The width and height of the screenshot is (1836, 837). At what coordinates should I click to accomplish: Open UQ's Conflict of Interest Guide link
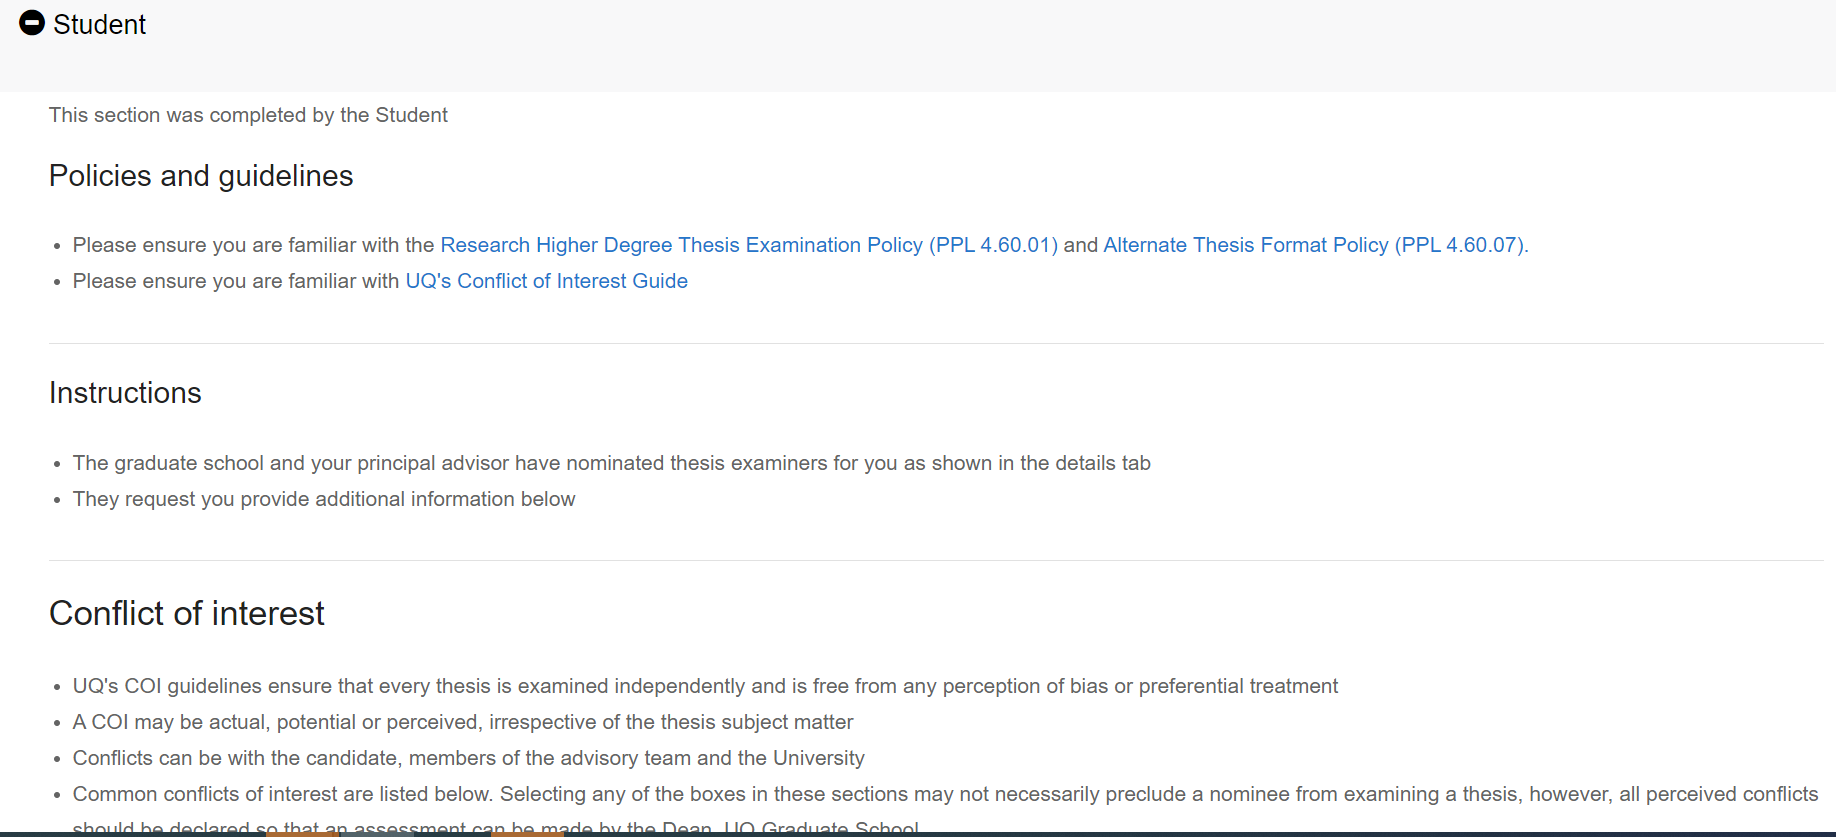[546, 281]
